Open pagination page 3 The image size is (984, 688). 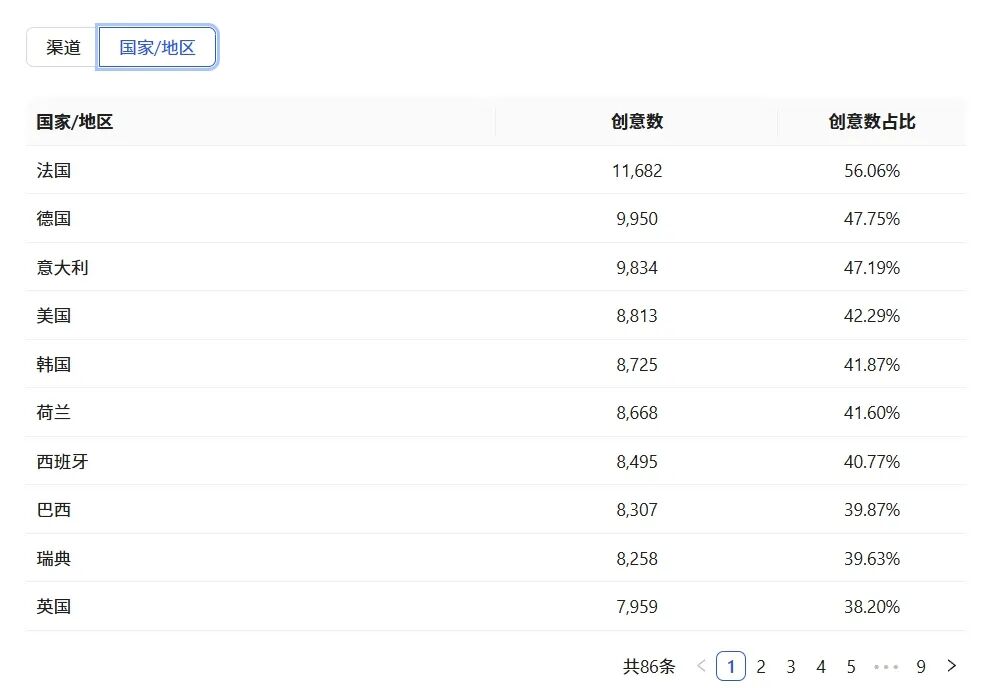tap(791, 667)
